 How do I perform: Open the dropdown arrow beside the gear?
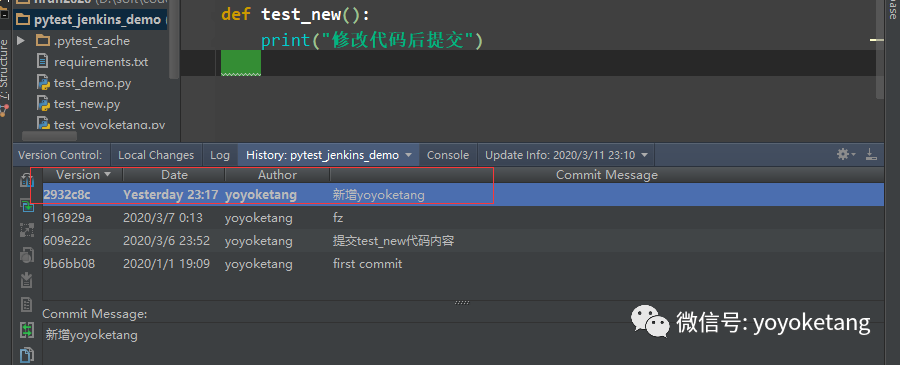point(854,154)
